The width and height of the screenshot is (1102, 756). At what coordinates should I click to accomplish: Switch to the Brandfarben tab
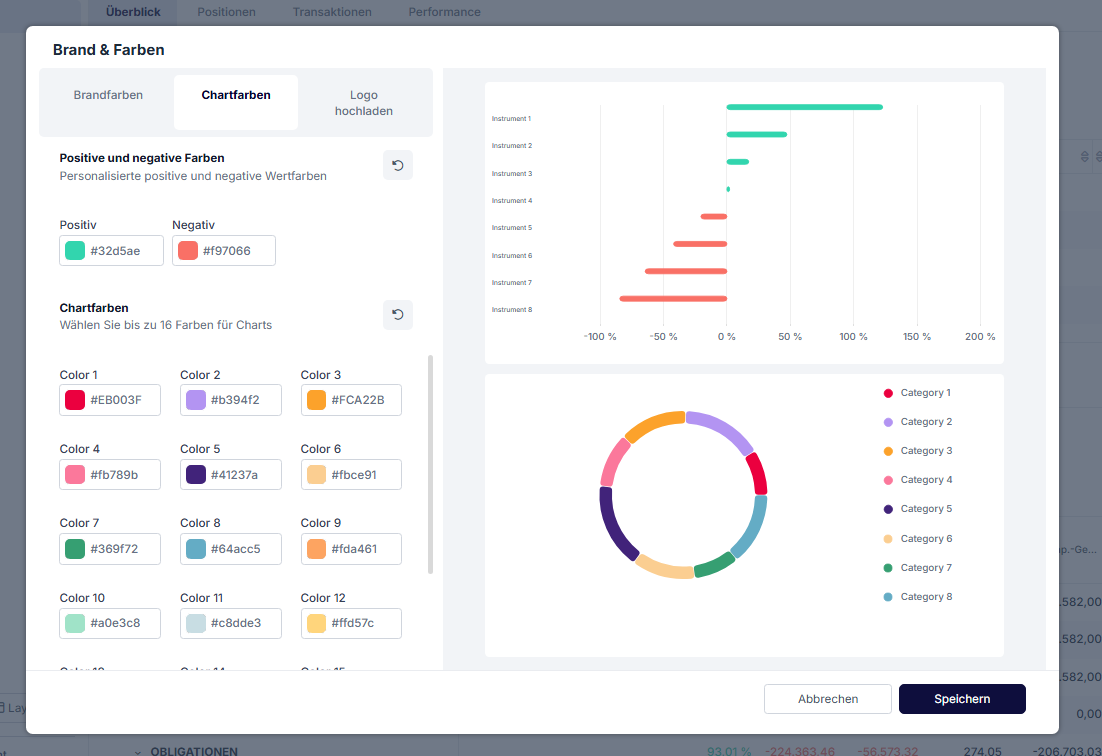click(108, 96)
